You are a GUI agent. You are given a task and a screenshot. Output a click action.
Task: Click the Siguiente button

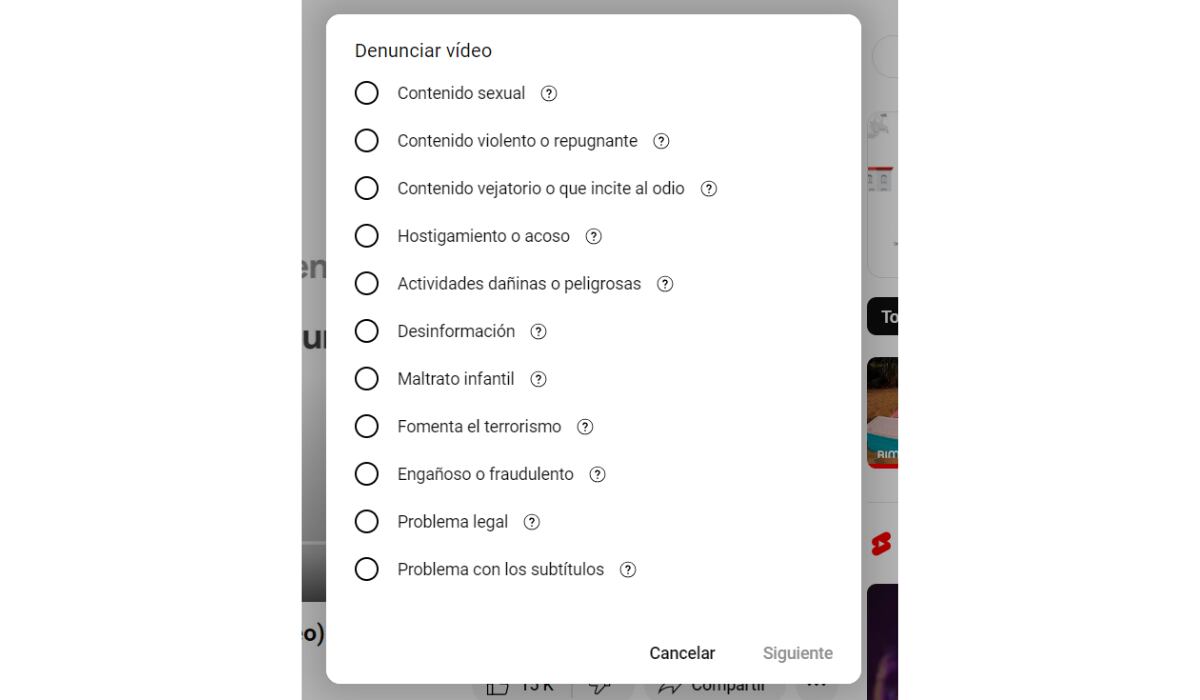coord(797,653)
